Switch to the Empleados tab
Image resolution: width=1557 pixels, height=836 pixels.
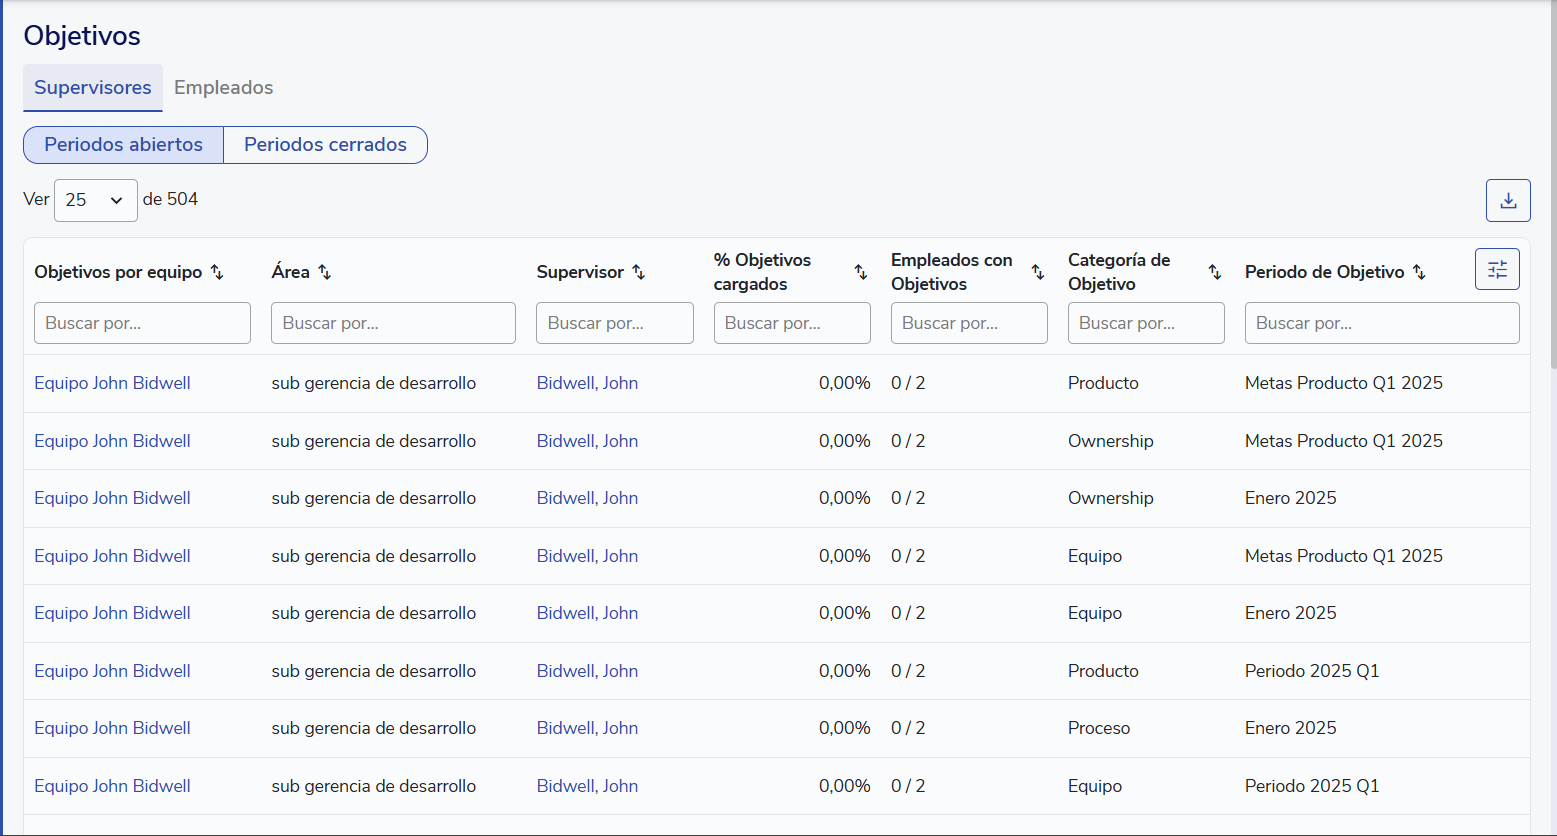click(x=223, y=88)
